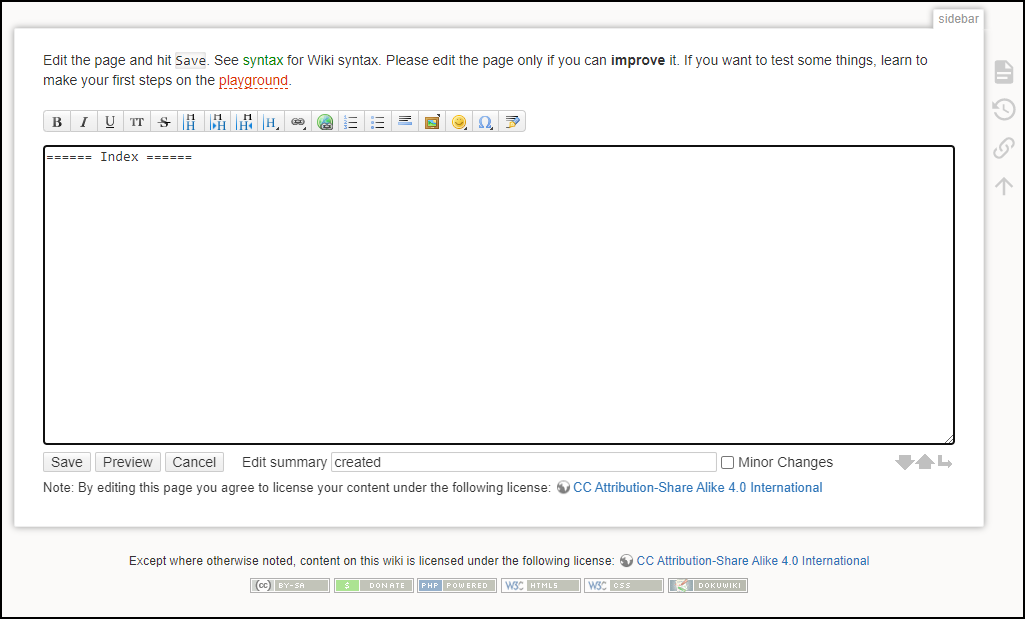
Task: Open the syntax help link
Action: click(263, 60)
